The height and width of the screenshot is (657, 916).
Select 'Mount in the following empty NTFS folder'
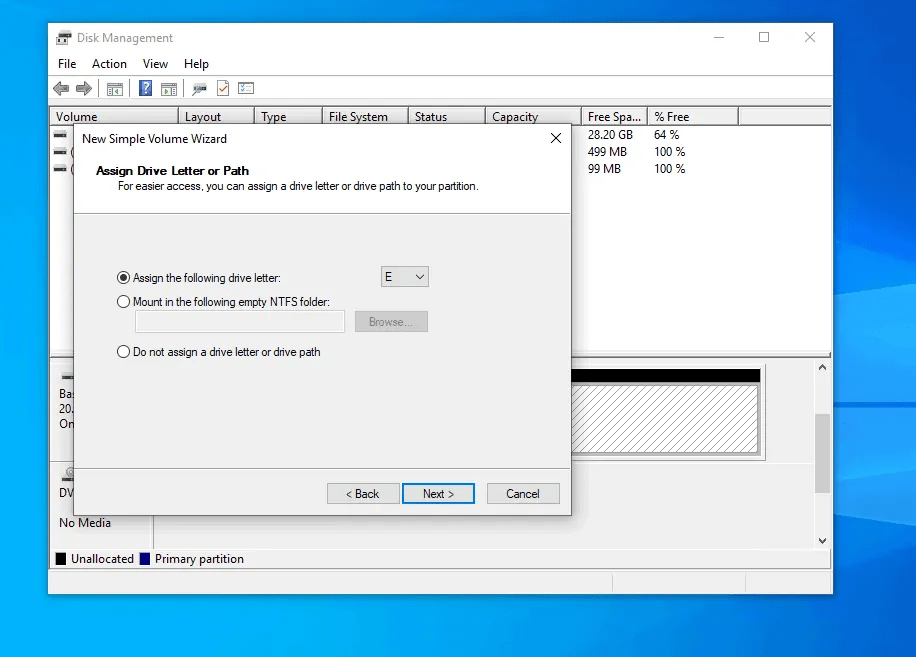(123, 300)
